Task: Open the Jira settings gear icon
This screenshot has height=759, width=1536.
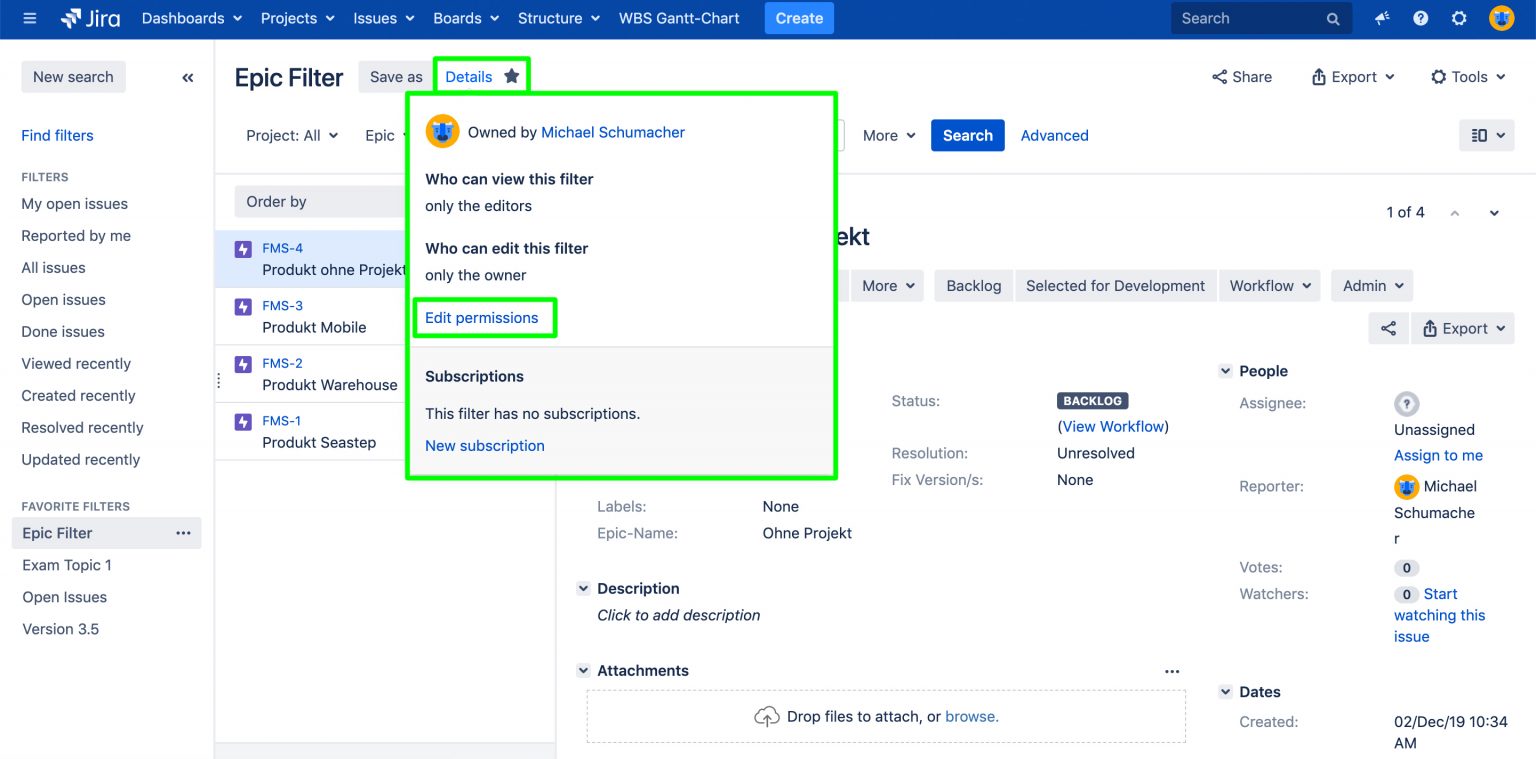Action: click(x=1459, y=18)
